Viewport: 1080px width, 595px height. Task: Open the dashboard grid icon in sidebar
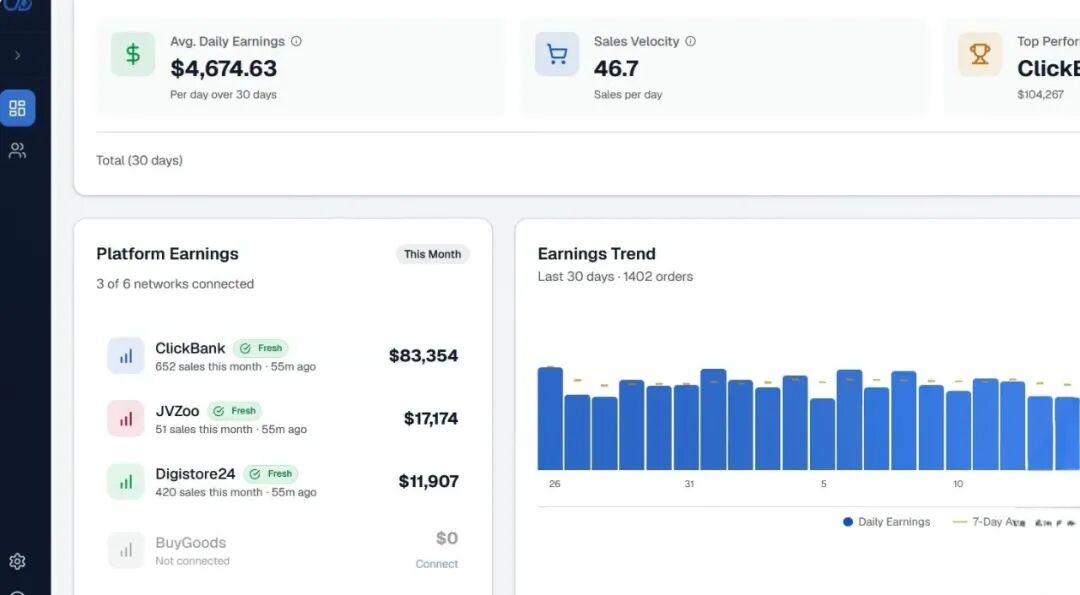point(17,108)
